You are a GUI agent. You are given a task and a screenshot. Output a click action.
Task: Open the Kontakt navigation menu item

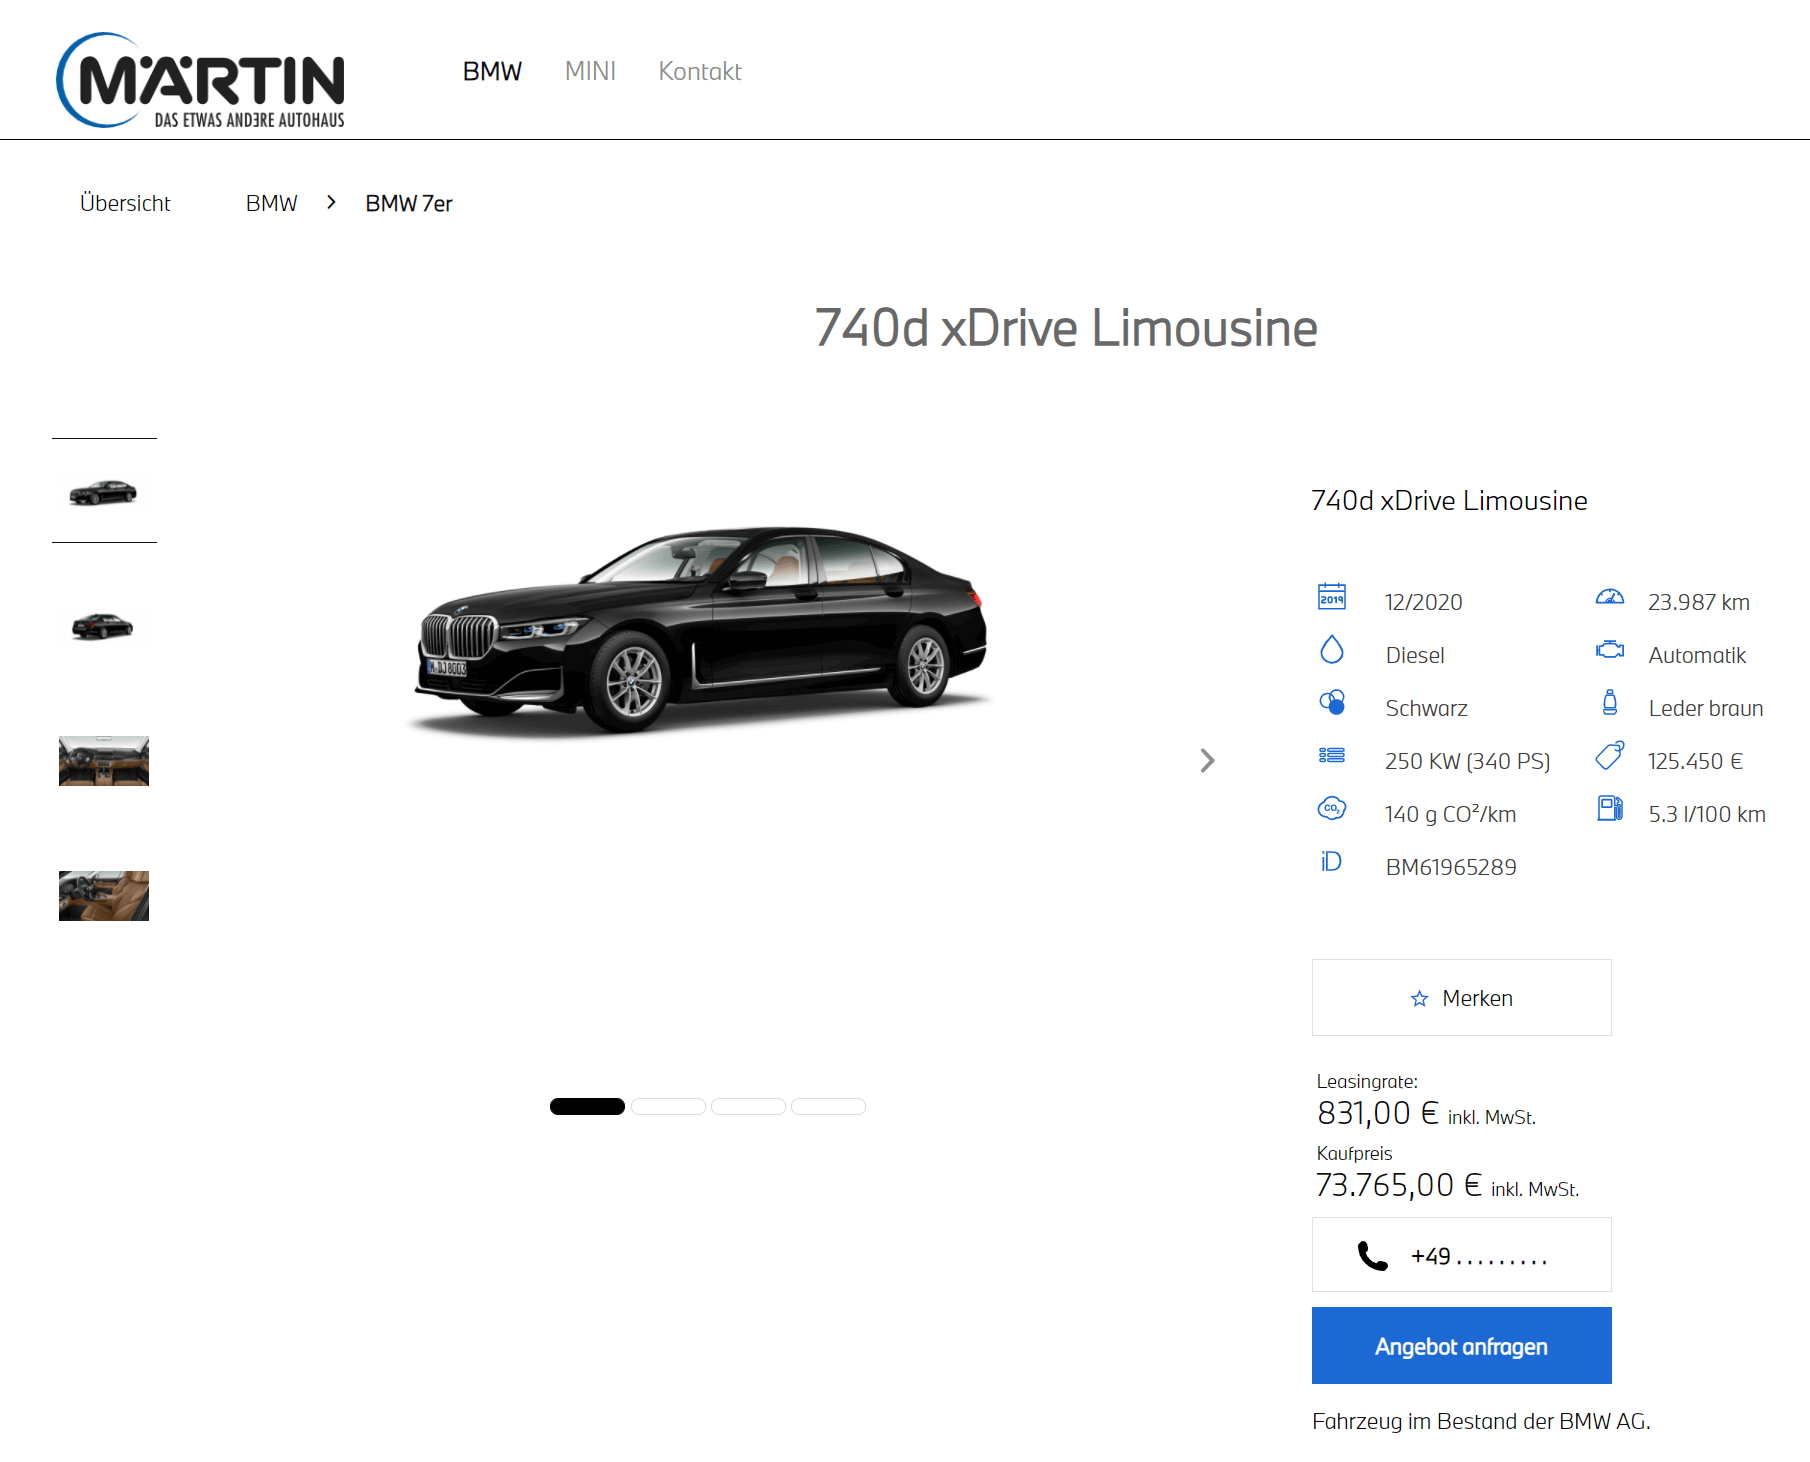(x=700, y=71)
